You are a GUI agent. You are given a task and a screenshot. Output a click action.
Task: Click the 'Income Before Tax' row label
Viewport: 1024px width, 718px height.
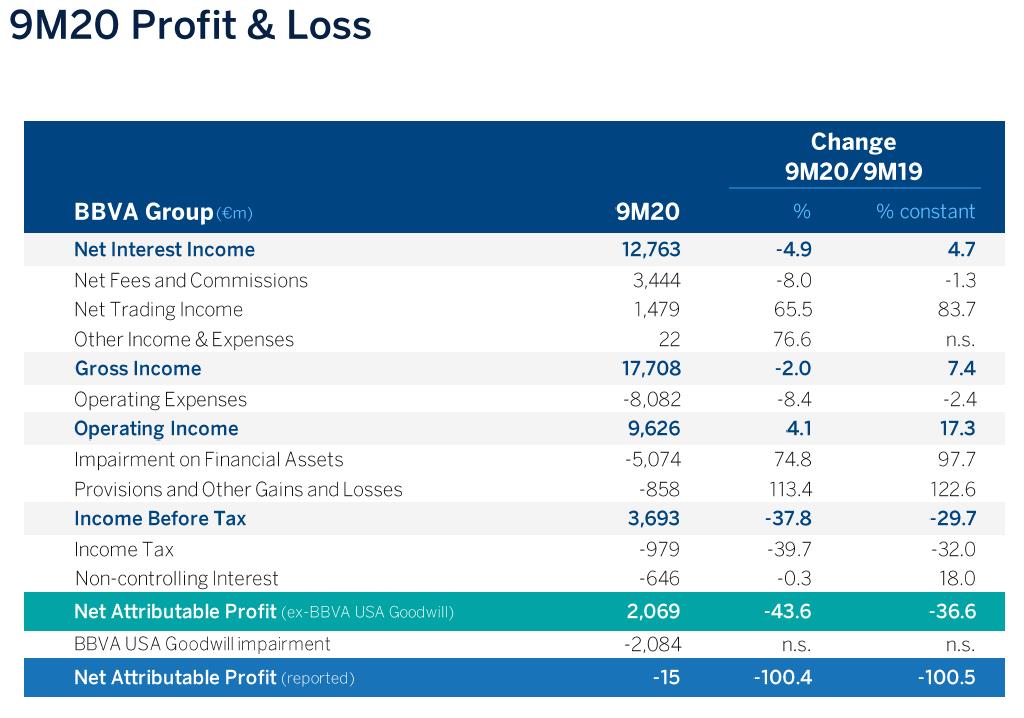pyautogui.click(x=160, y=519)
